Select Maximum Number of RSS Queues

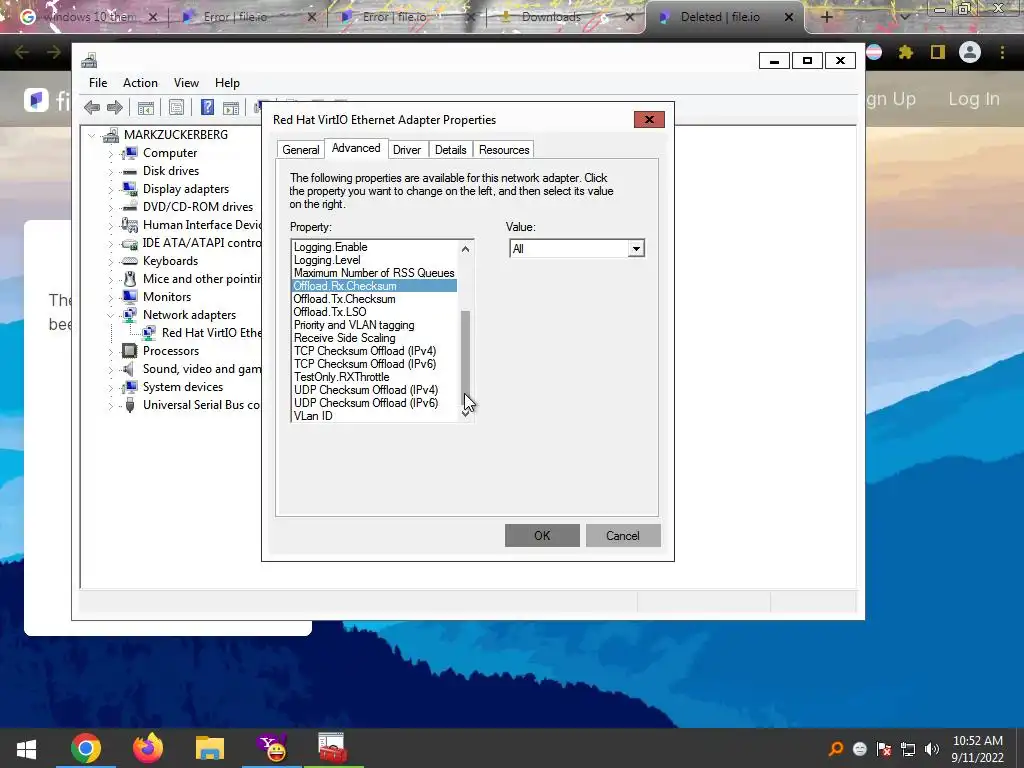pyautogui.click(x=374, y=273)
